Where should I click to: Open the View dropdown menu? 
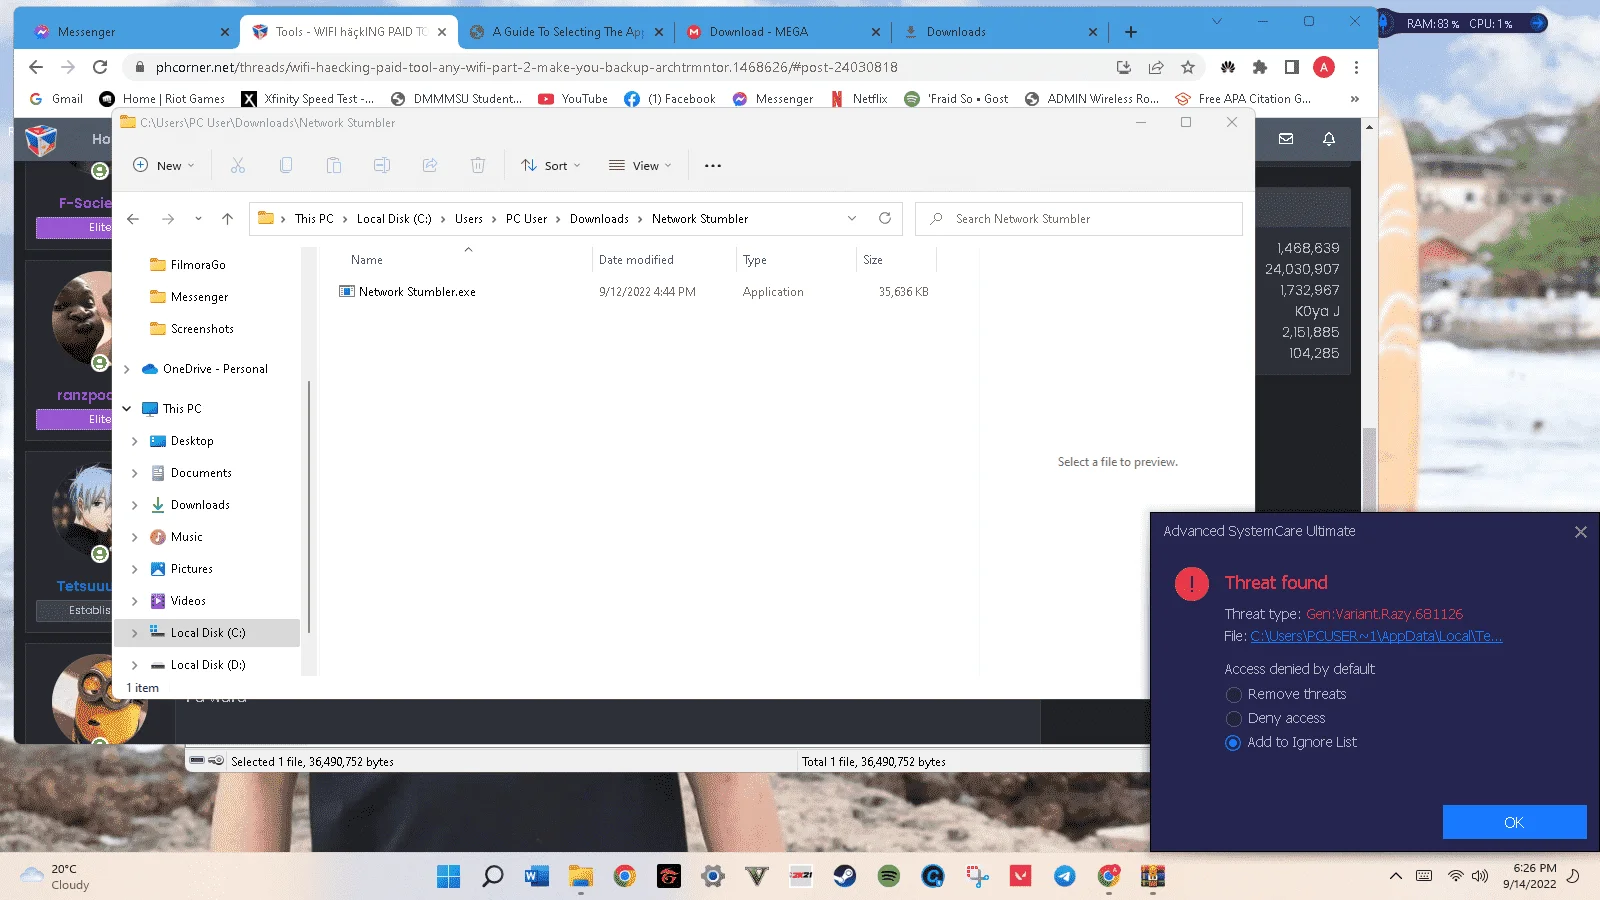click(640, 166)
